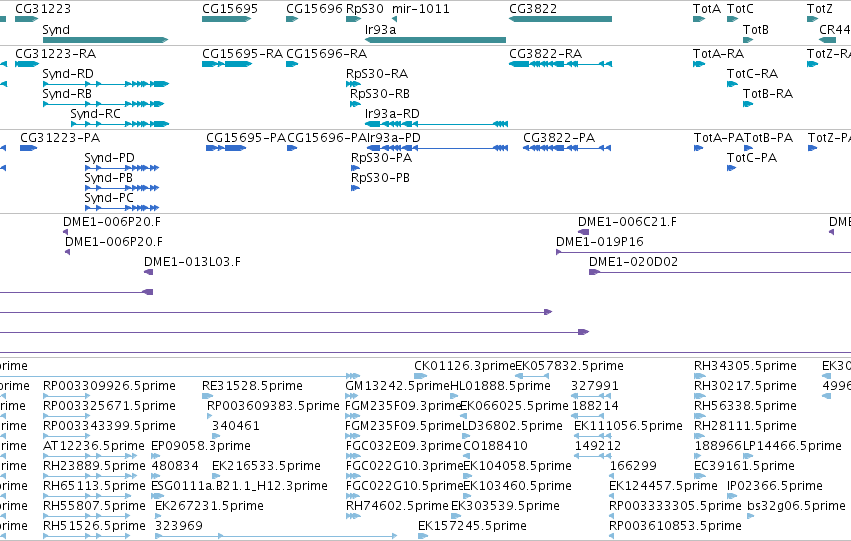The width and height of the screenshot is (851, 541).
Task: Click the Synd gene span bar
Action: click(x=105, y=40)
